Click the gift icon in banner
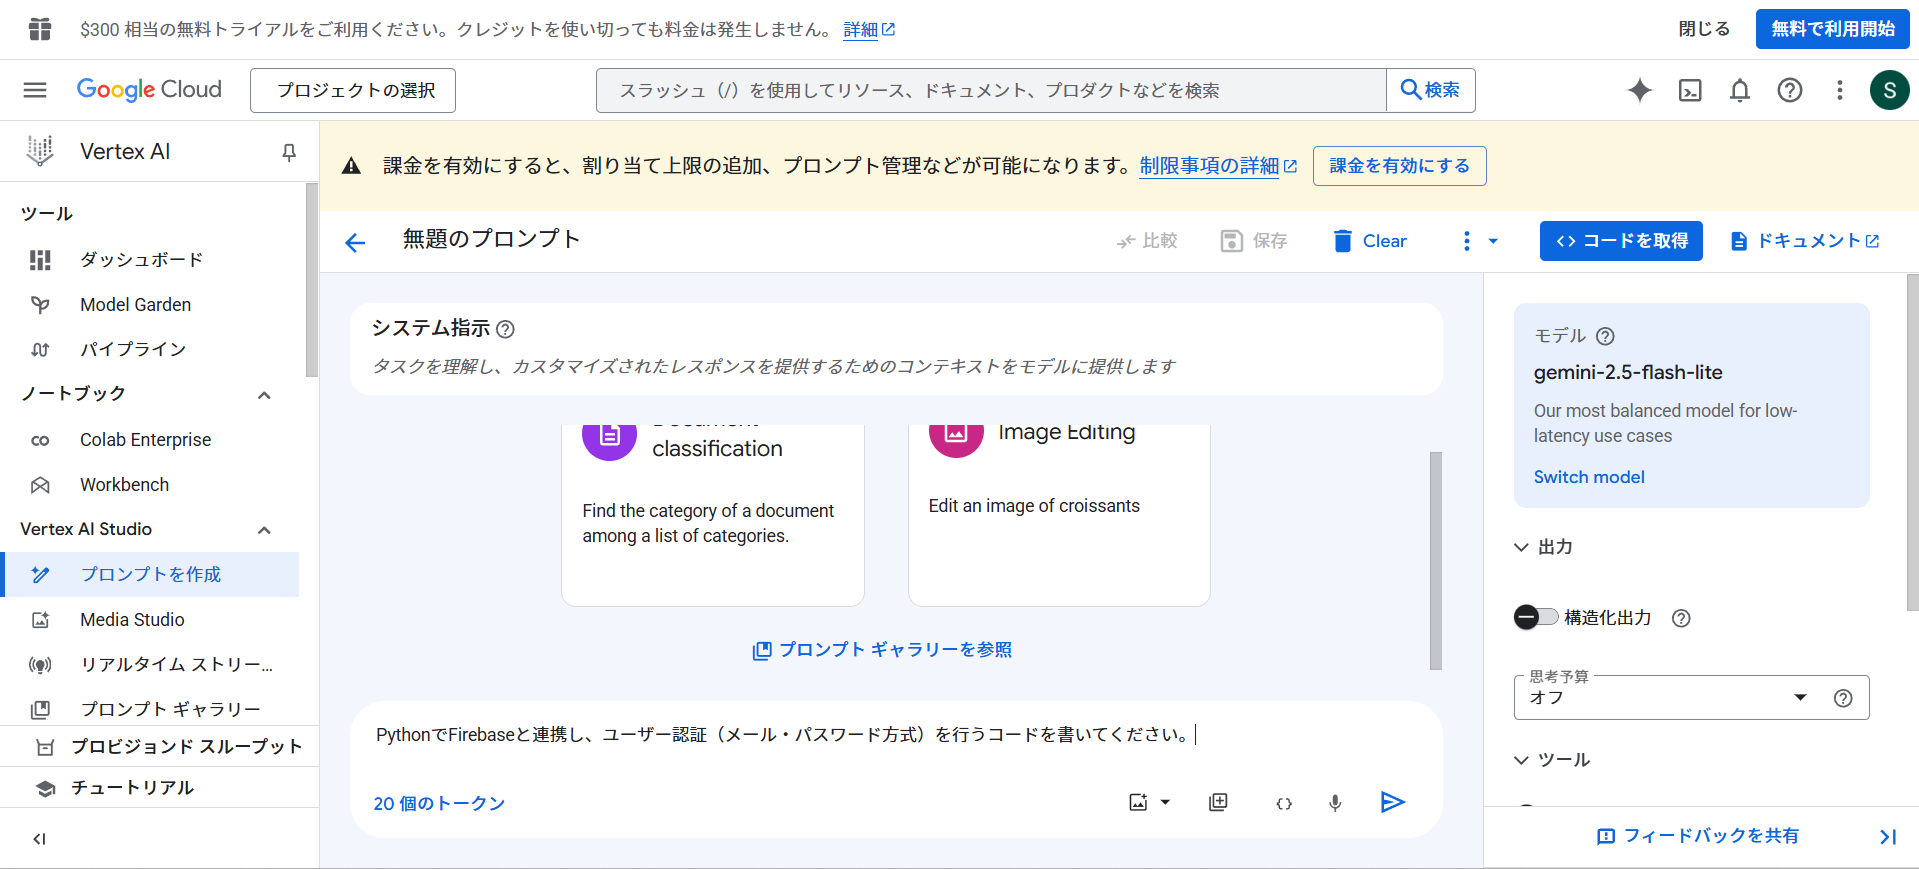 (x=40, y=29)
